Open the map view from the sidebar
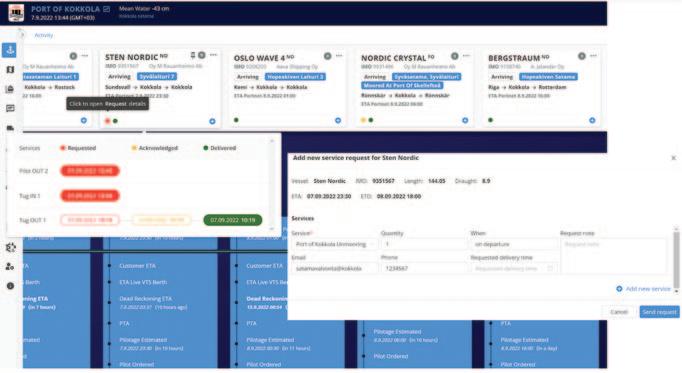The width and height of the screenshot is (682, 373). [x=10, y=70]
